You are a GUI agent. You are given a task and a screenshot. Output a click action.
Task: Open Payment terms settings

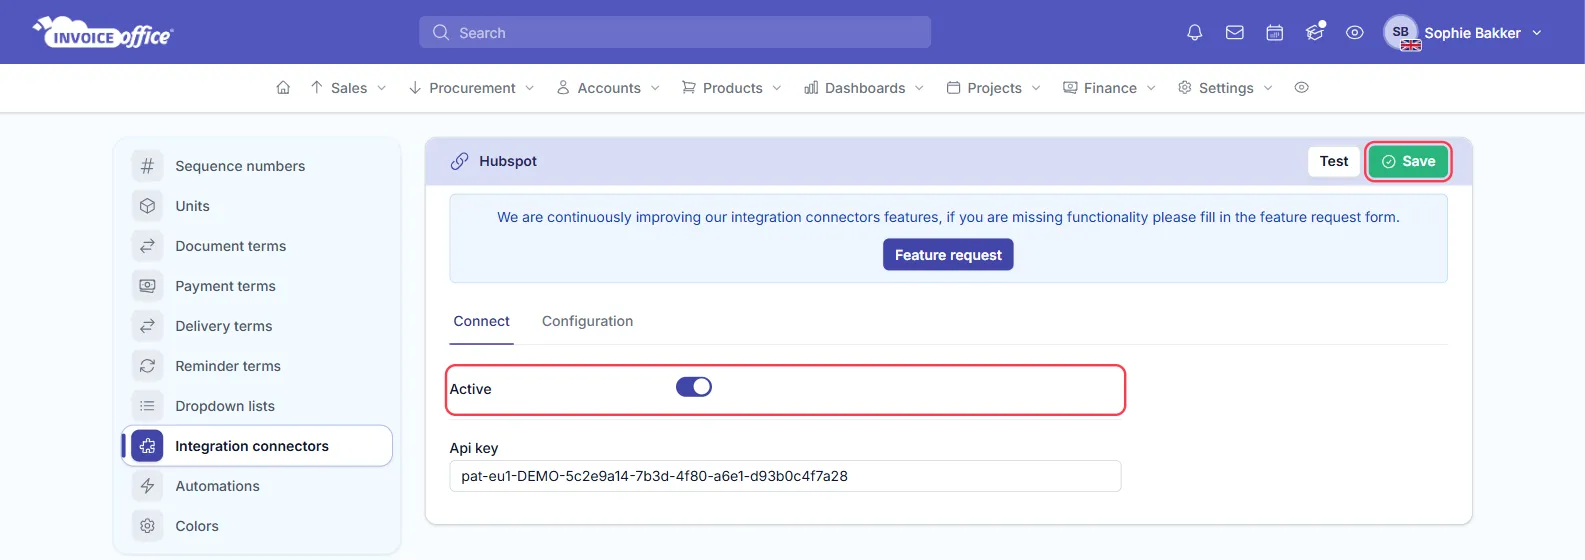(225, 286)
